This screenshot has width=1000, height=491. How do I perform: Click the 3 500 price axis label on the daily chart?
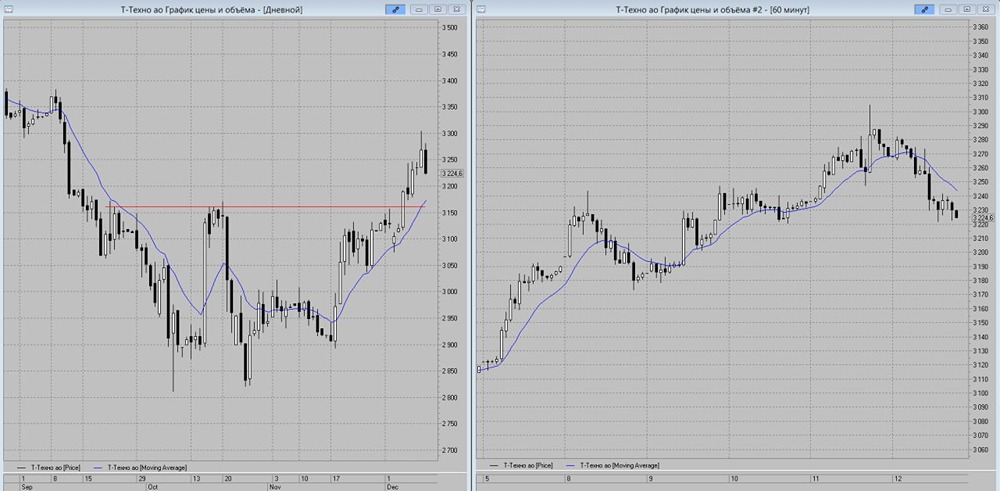(451, 27)
